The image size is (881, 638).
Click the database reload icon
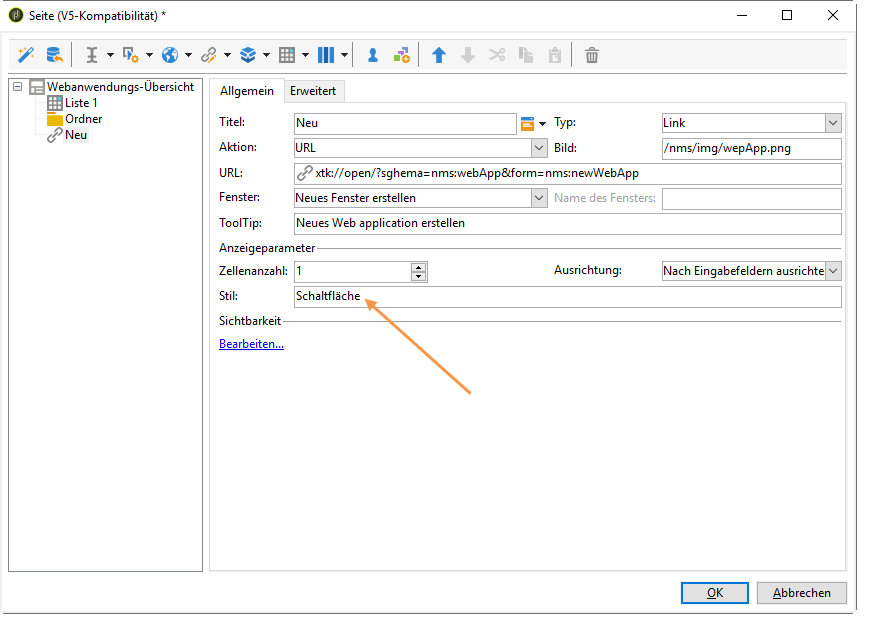coord(54,55)
